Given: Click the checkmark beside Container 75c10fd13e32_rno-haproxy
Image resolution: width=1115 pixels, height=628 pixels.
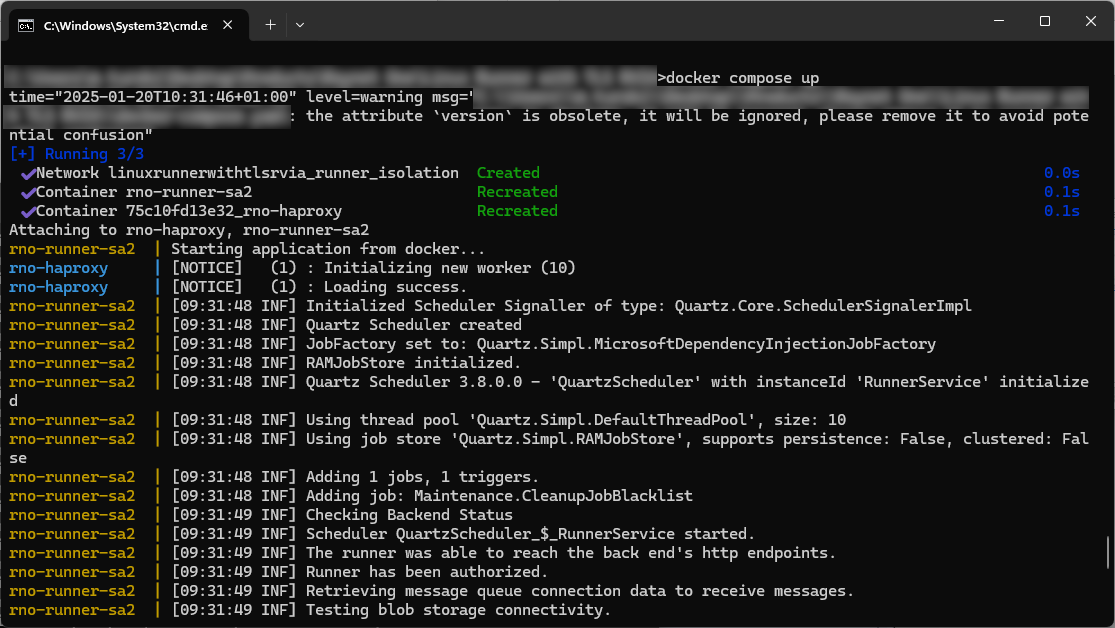Looking at the screenshot, I should click(x=28, y=212).
